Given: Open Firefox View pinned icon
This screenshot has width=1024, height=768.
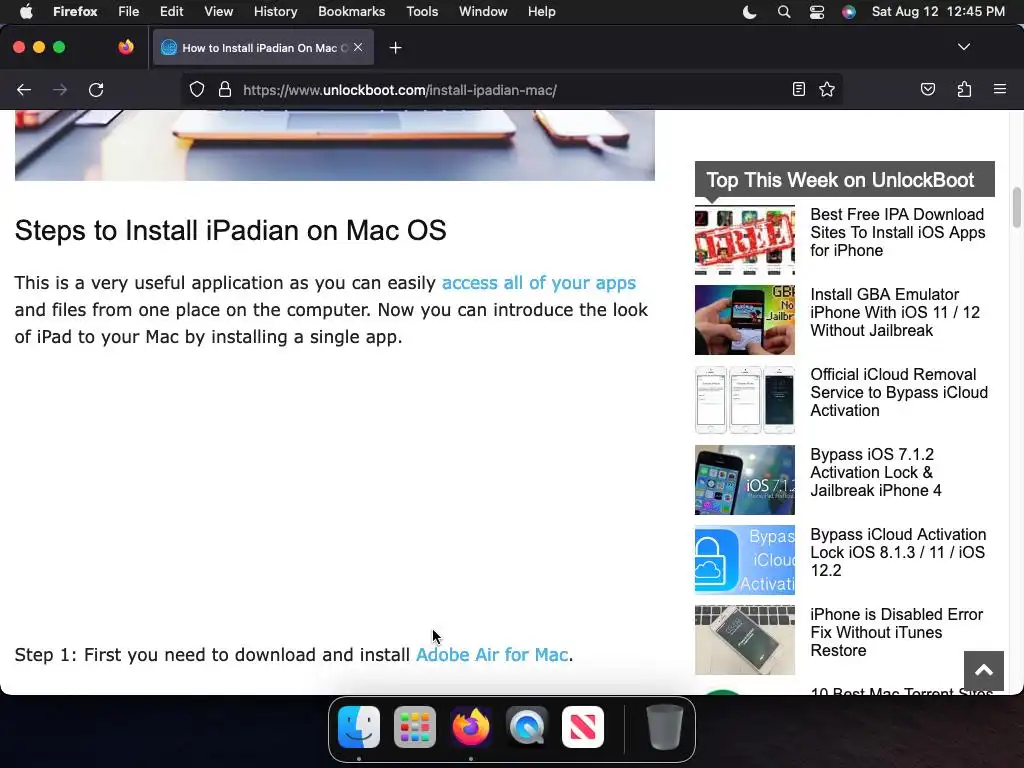Looking at the screenshot, I should point(125,47).
